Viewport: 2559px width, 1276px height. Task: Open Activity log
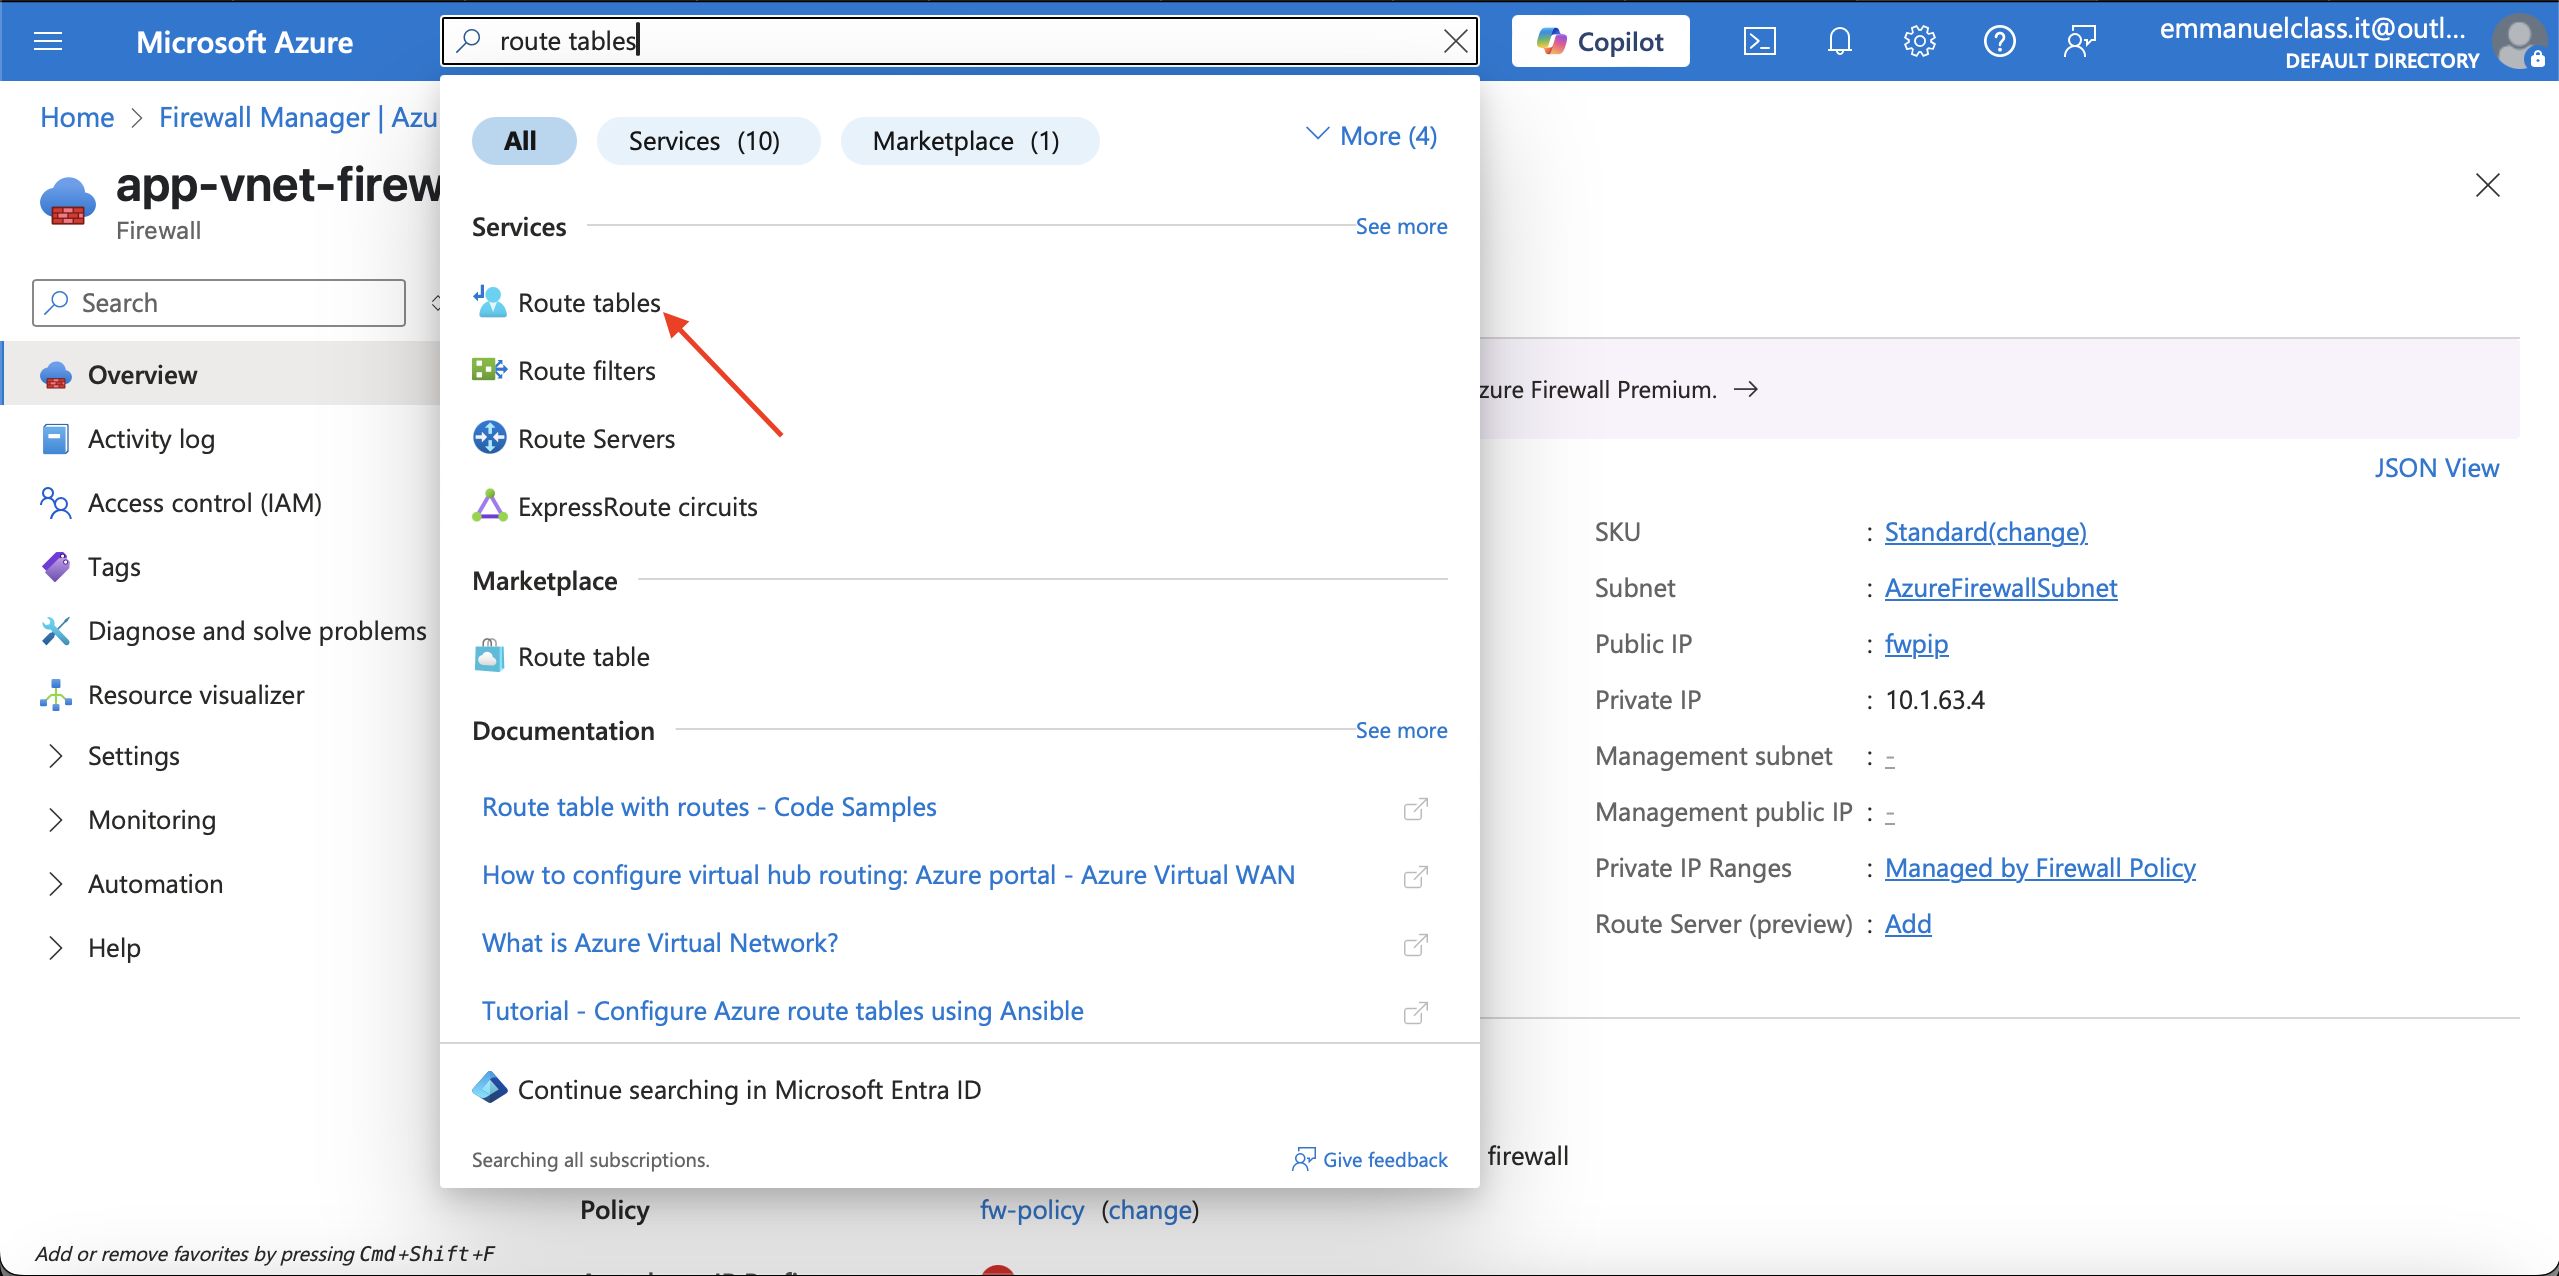(x=151, y=439)
